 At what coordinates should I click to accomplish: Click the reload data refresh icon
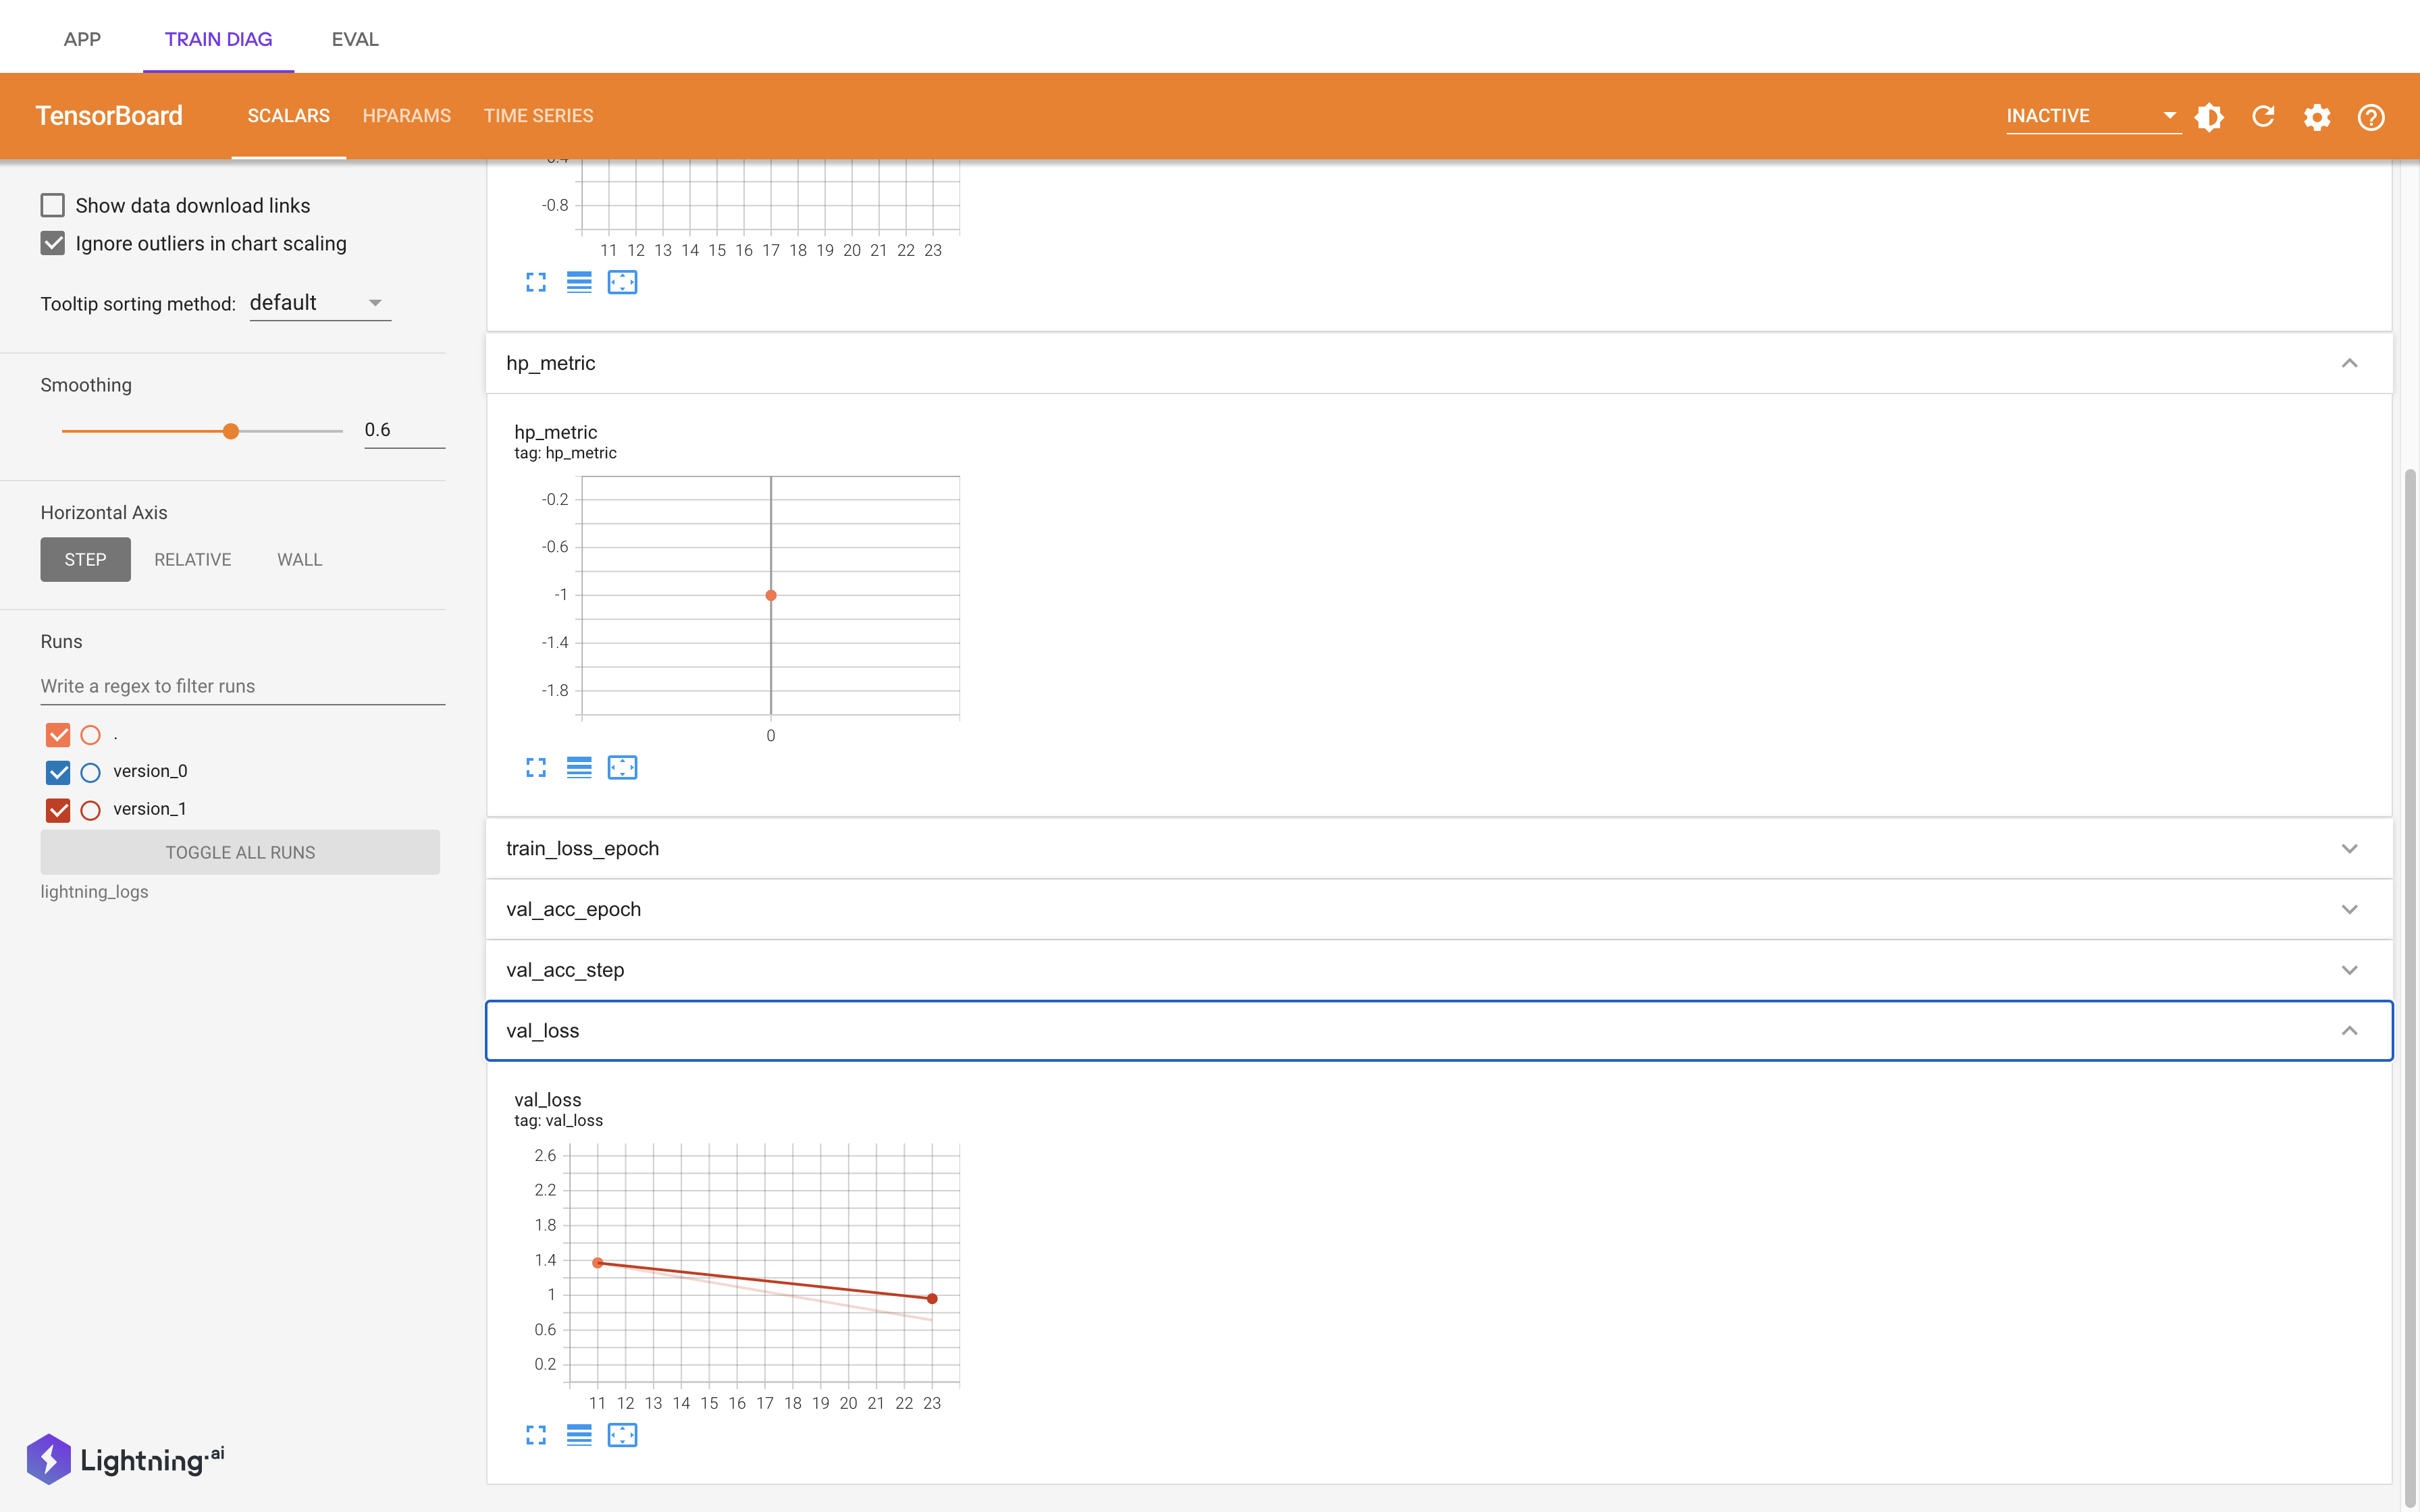(x=2263, y=117)
